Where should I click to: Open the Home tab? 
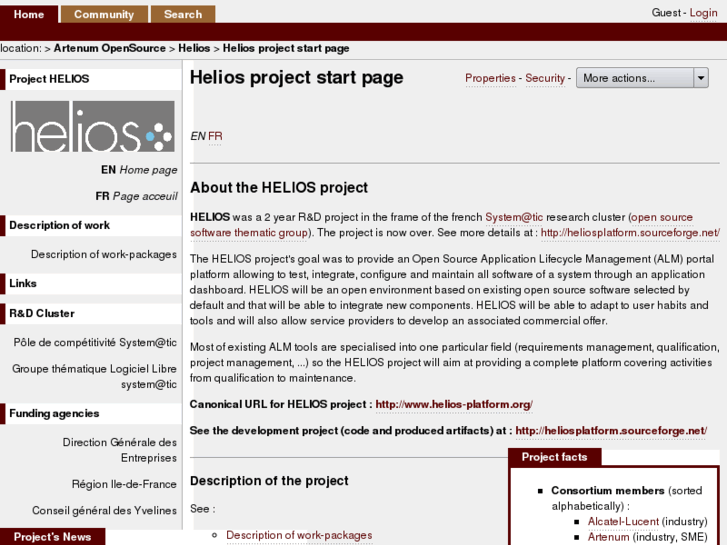point(29,14)
